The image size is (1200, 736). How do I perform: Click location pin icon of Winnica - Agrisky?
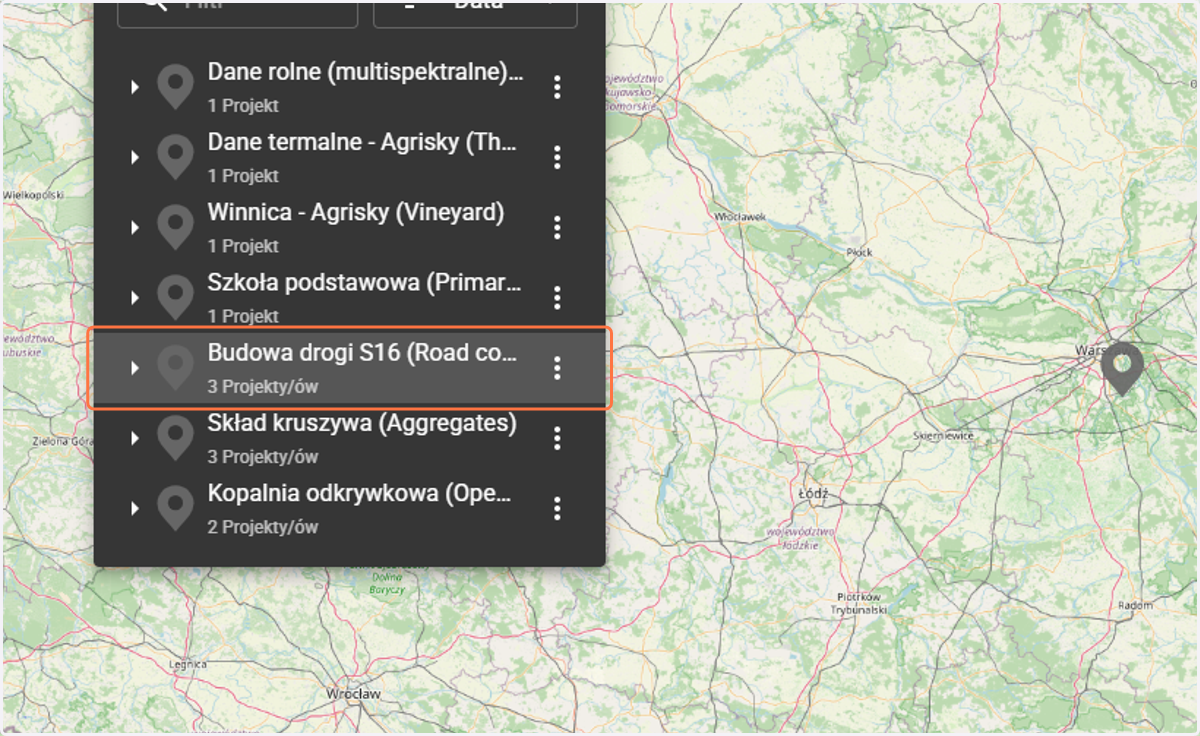click(x=176, y=227)
